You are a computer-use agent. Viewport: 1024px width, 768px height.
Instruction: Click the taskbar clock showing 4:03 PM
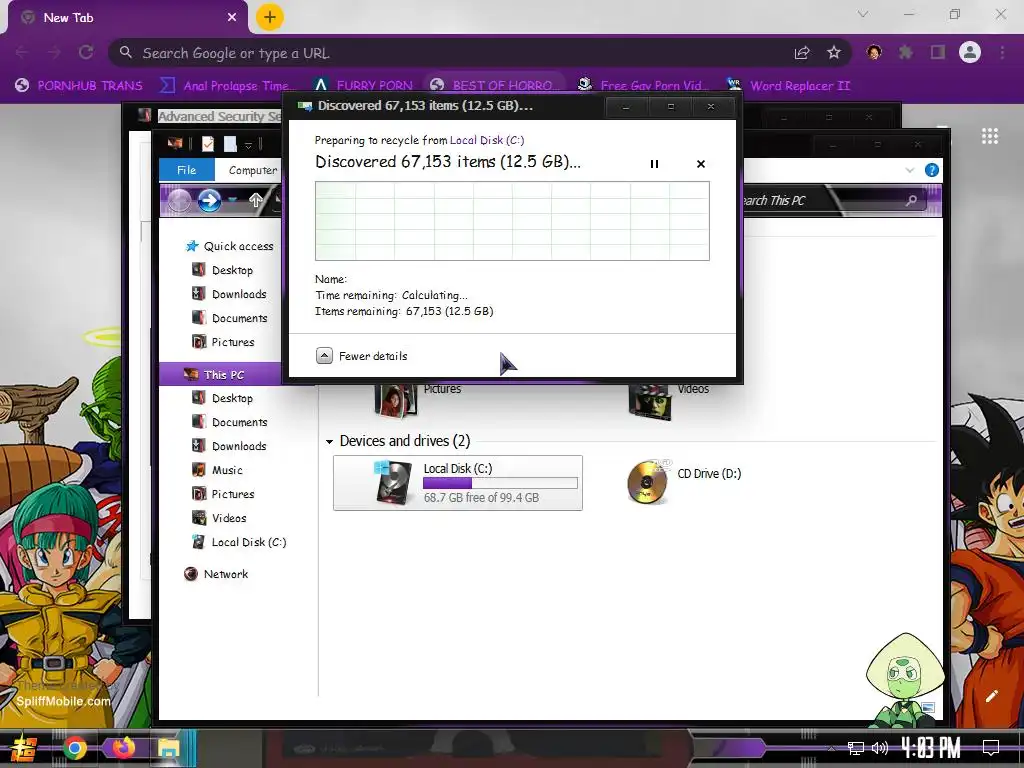931,747
